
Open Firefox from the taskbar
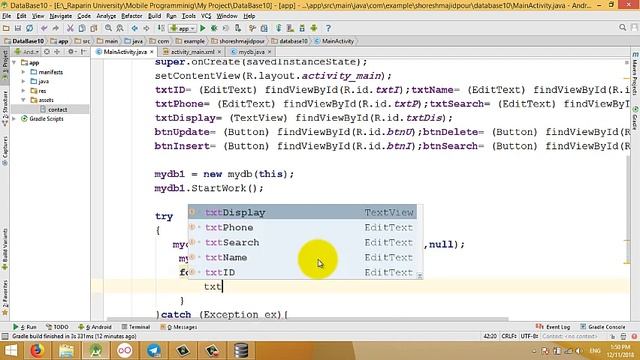click(x=37, y=351)
